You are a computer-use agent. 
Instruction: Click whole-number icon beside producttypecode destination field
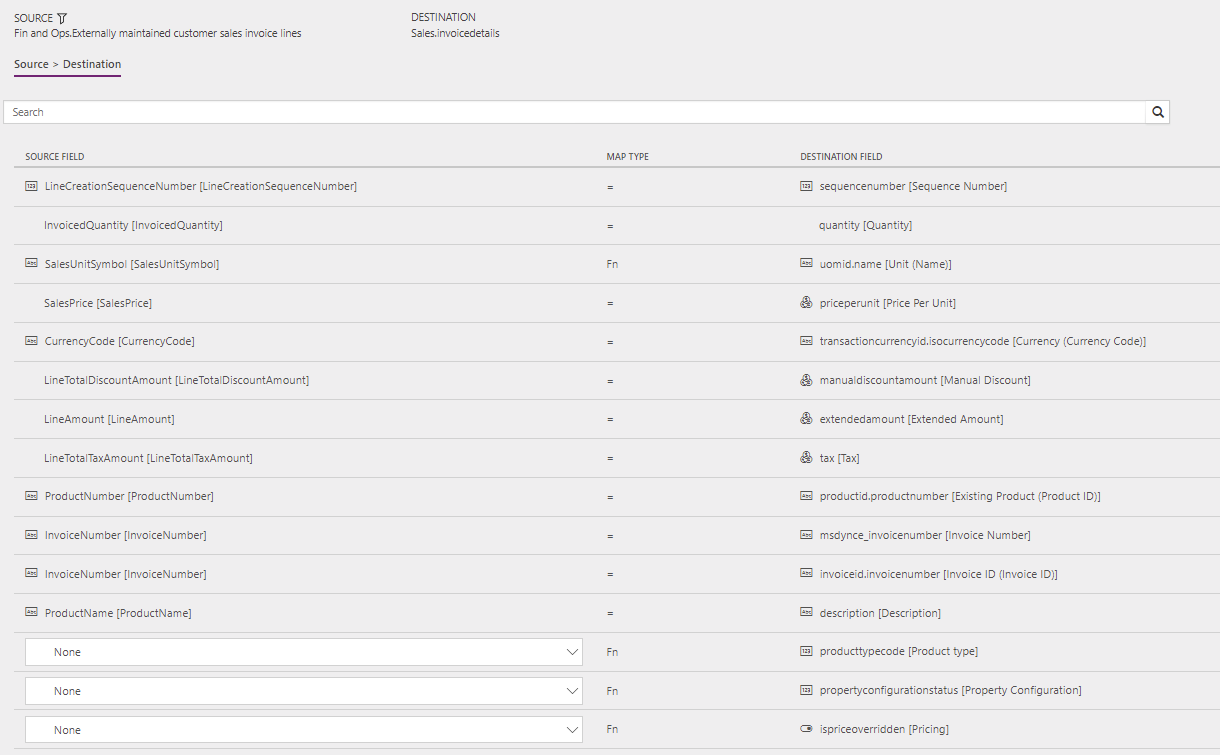[x=806, y=651]
